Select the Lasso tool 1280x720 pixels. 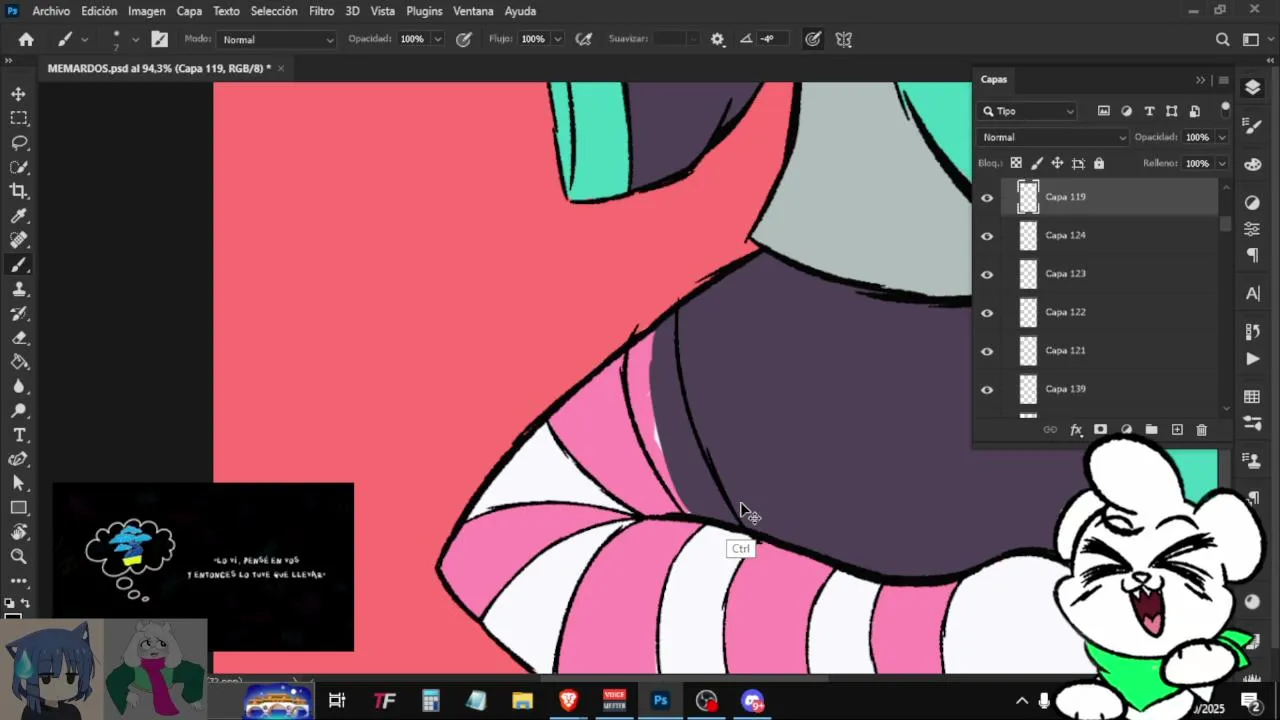click(19, 142)
